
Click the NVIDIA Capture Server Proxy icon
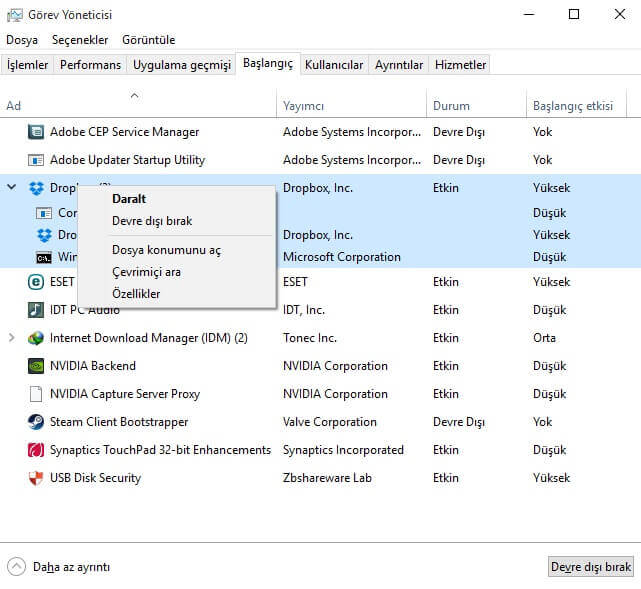(x=36, y=394)
